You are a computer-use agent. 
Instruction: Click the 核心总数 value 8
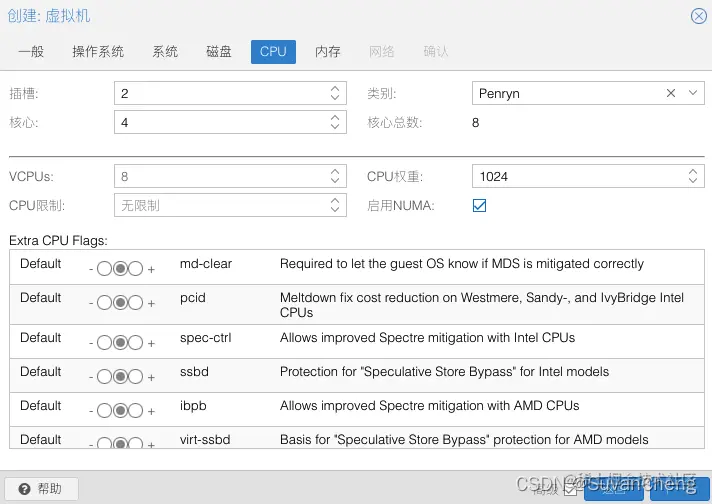point(475,123)
